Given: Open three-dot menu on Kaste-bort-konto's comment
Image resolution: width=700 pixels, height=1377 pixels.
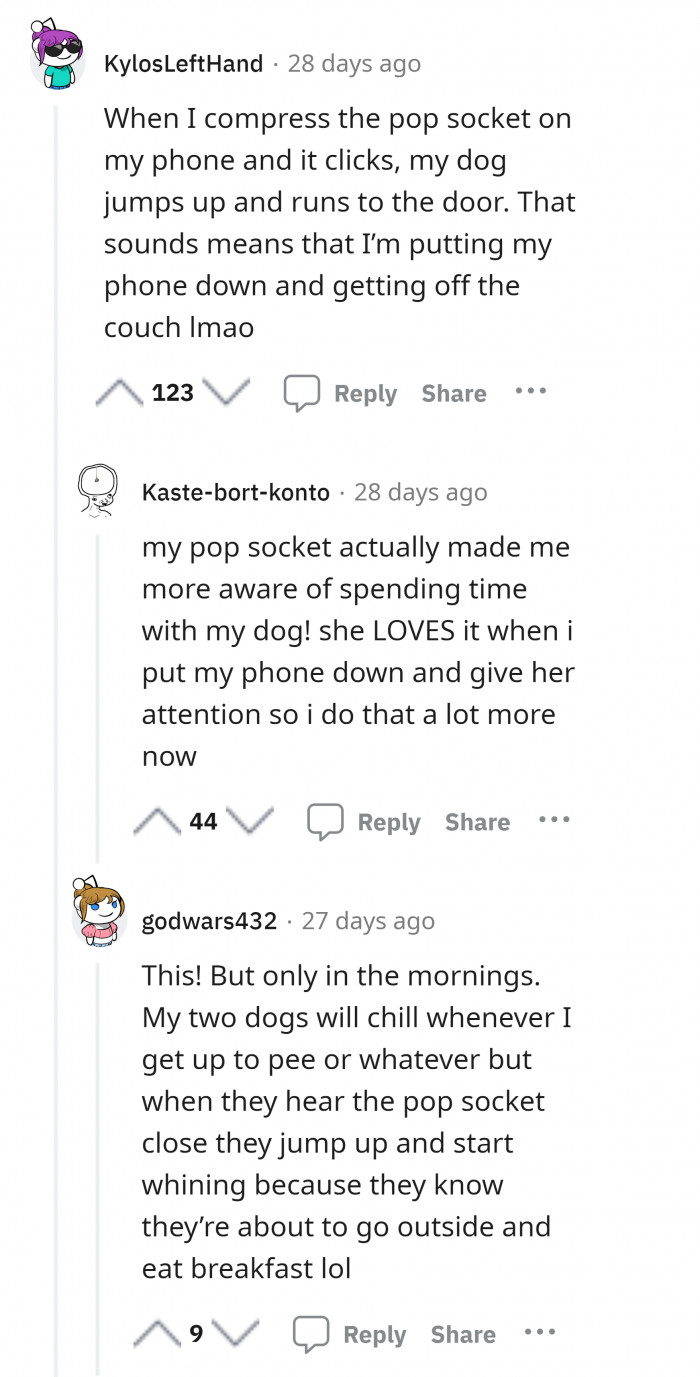Looking at the screenshot, I should click(553, 821).
